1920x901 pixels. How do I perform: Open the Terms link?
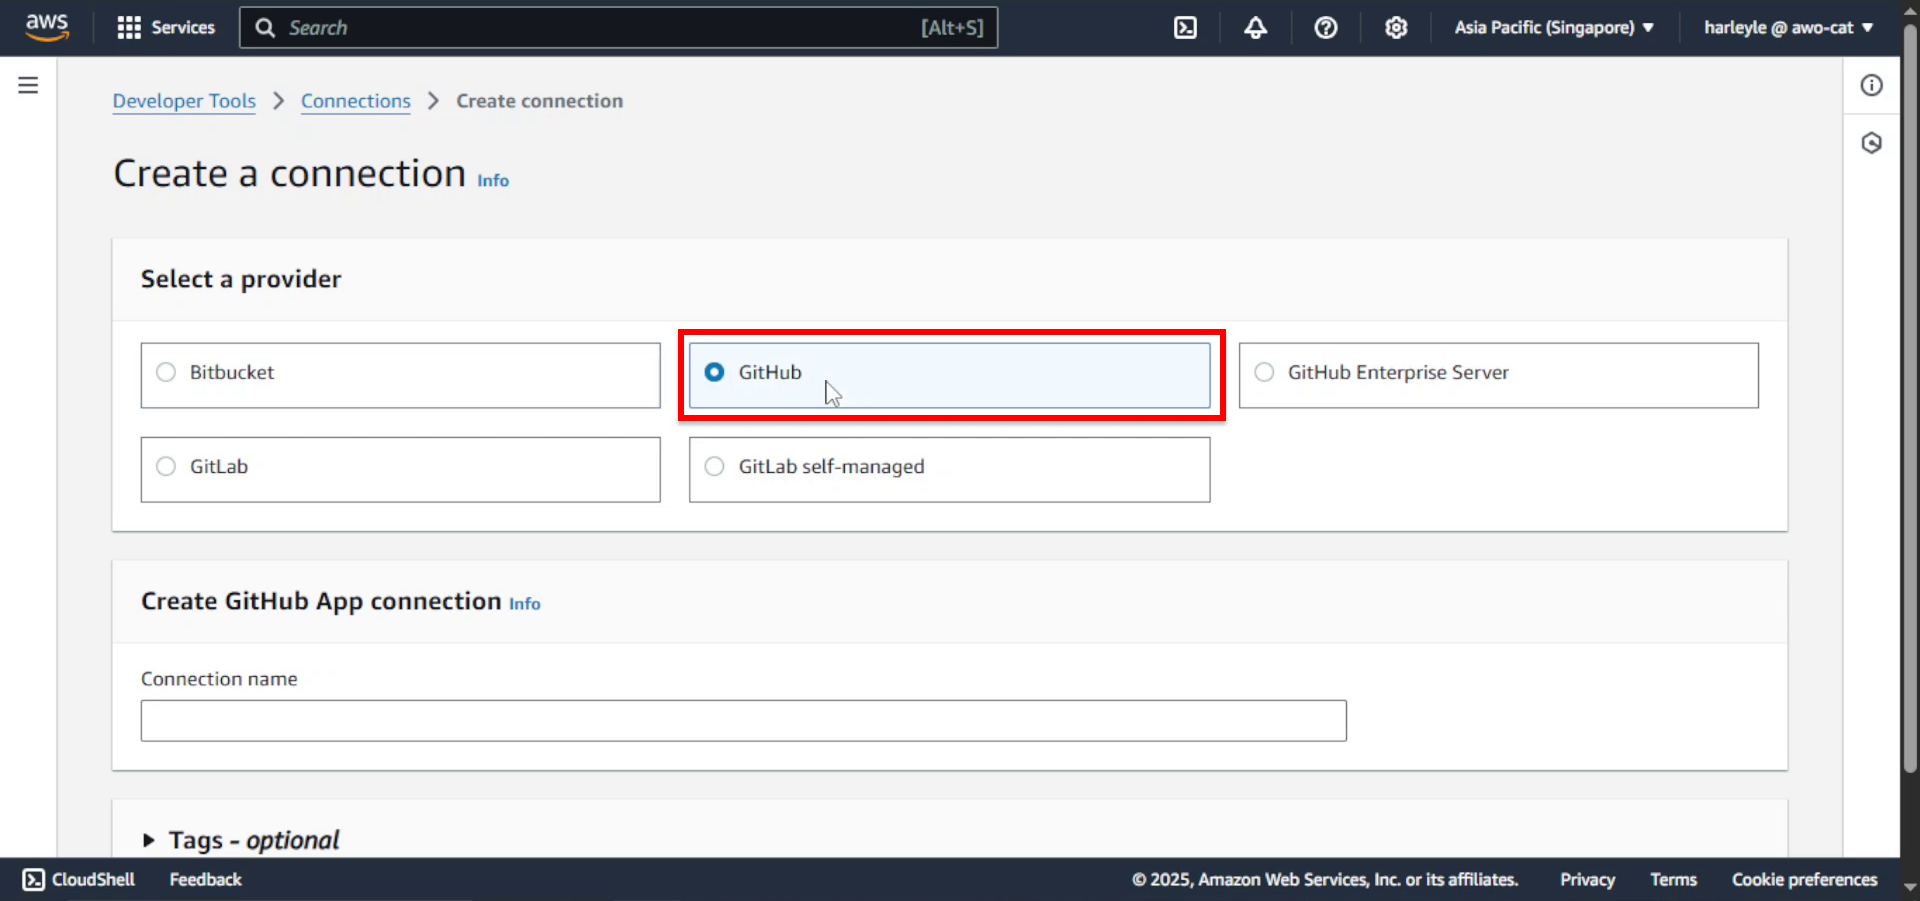point(1673,879)
